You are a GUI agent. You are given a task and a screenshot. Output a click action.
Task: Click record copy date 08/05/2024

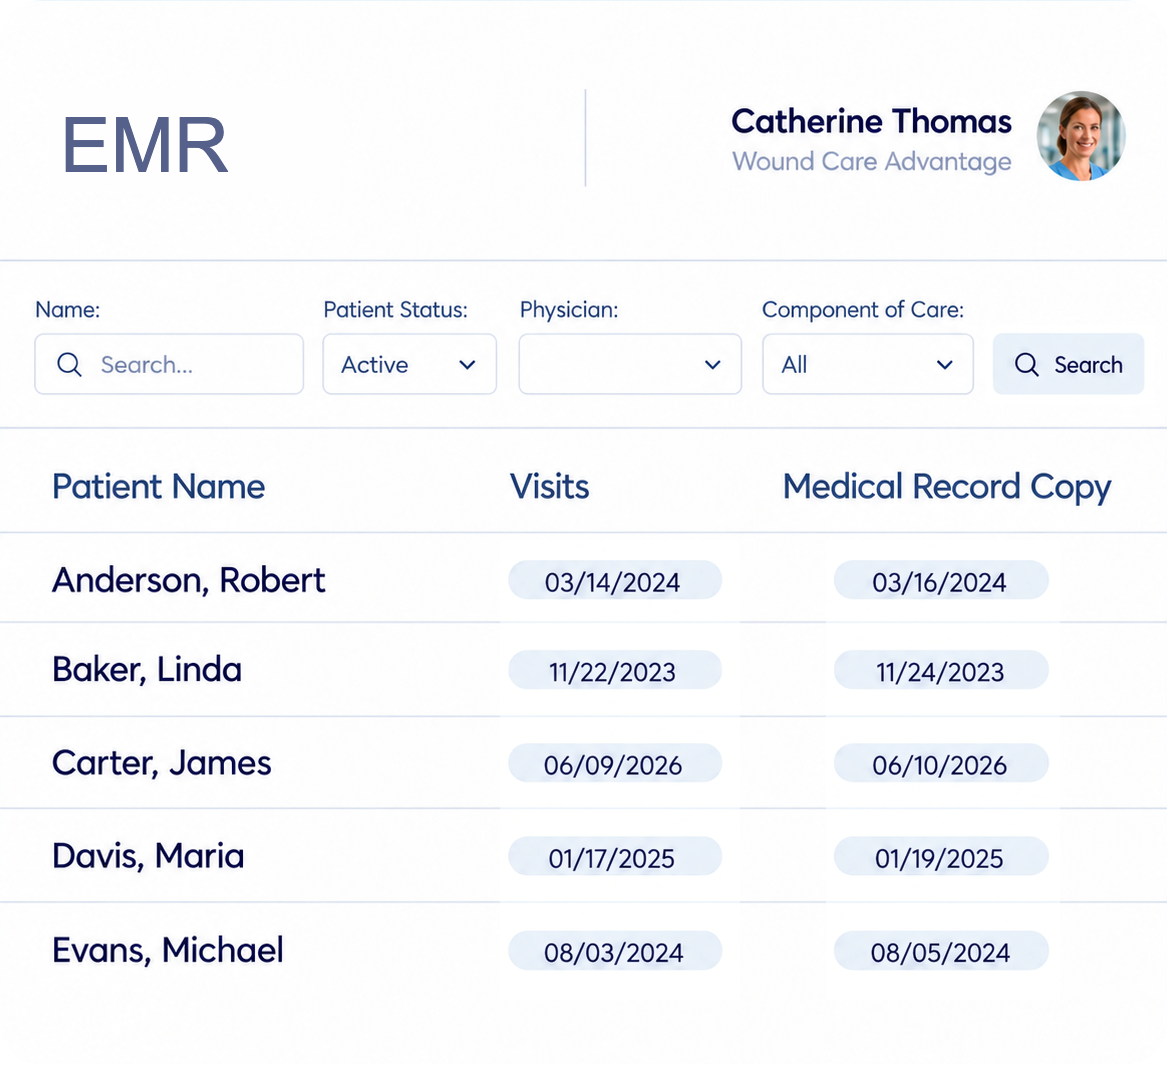click(x=941, y=950)
